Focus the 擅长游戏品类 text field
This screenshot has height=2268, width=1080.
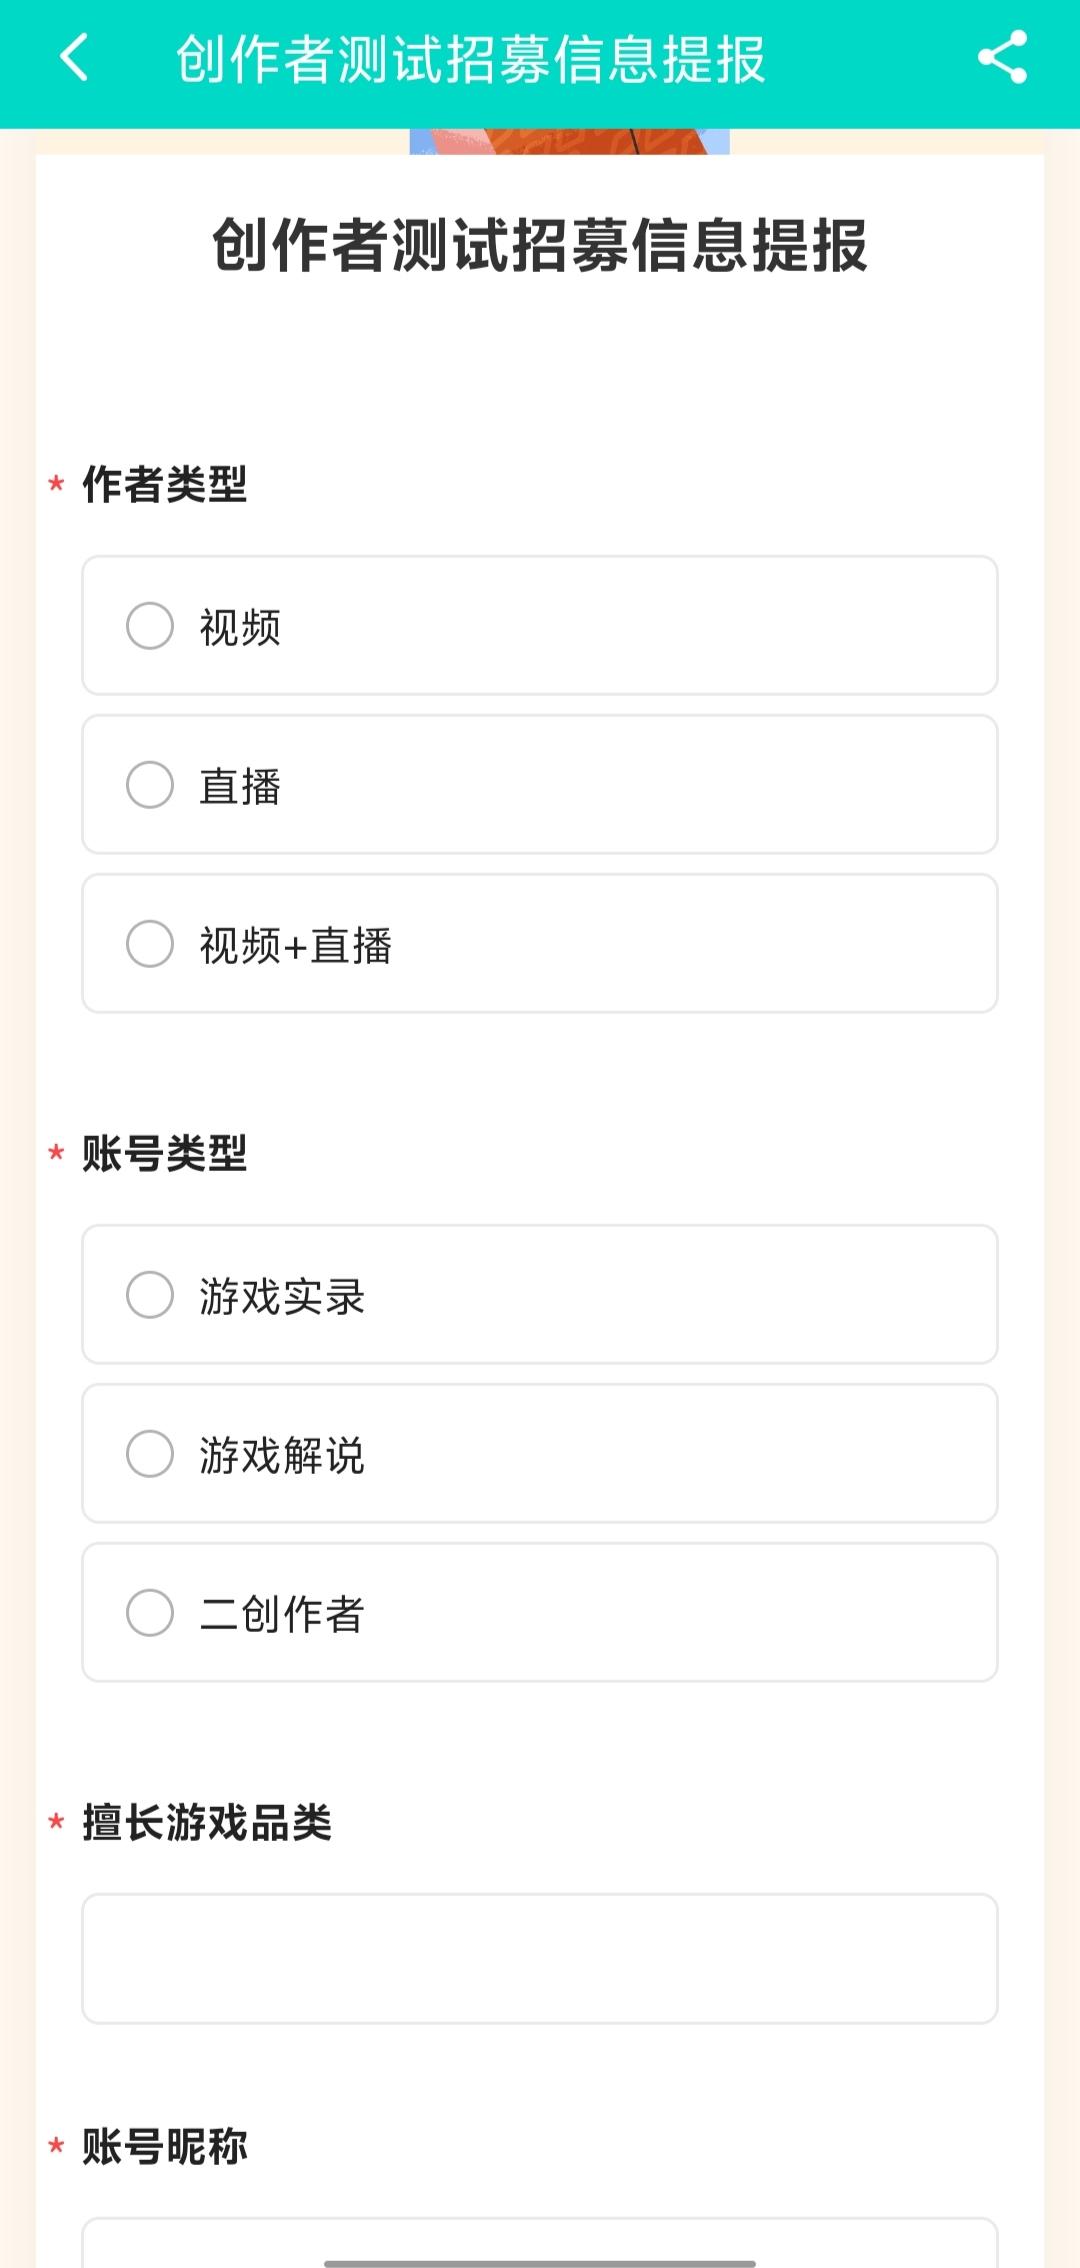click(540, 1958)
